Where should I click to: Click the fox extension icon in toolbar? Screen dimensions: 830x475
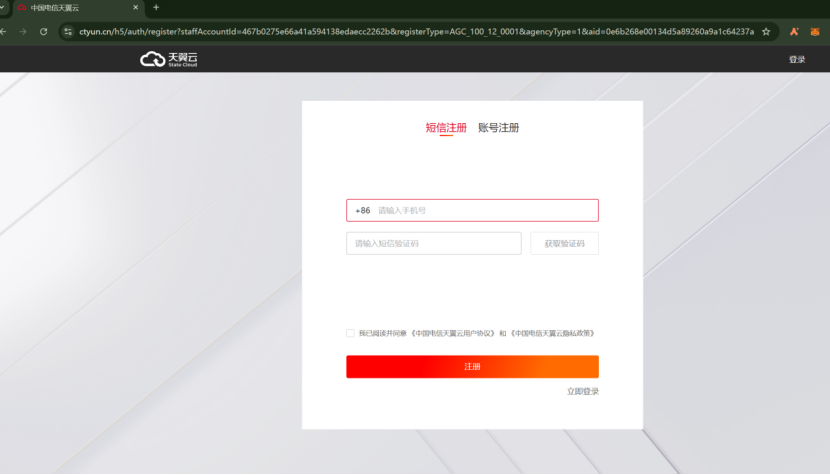[x=815, y=32]
